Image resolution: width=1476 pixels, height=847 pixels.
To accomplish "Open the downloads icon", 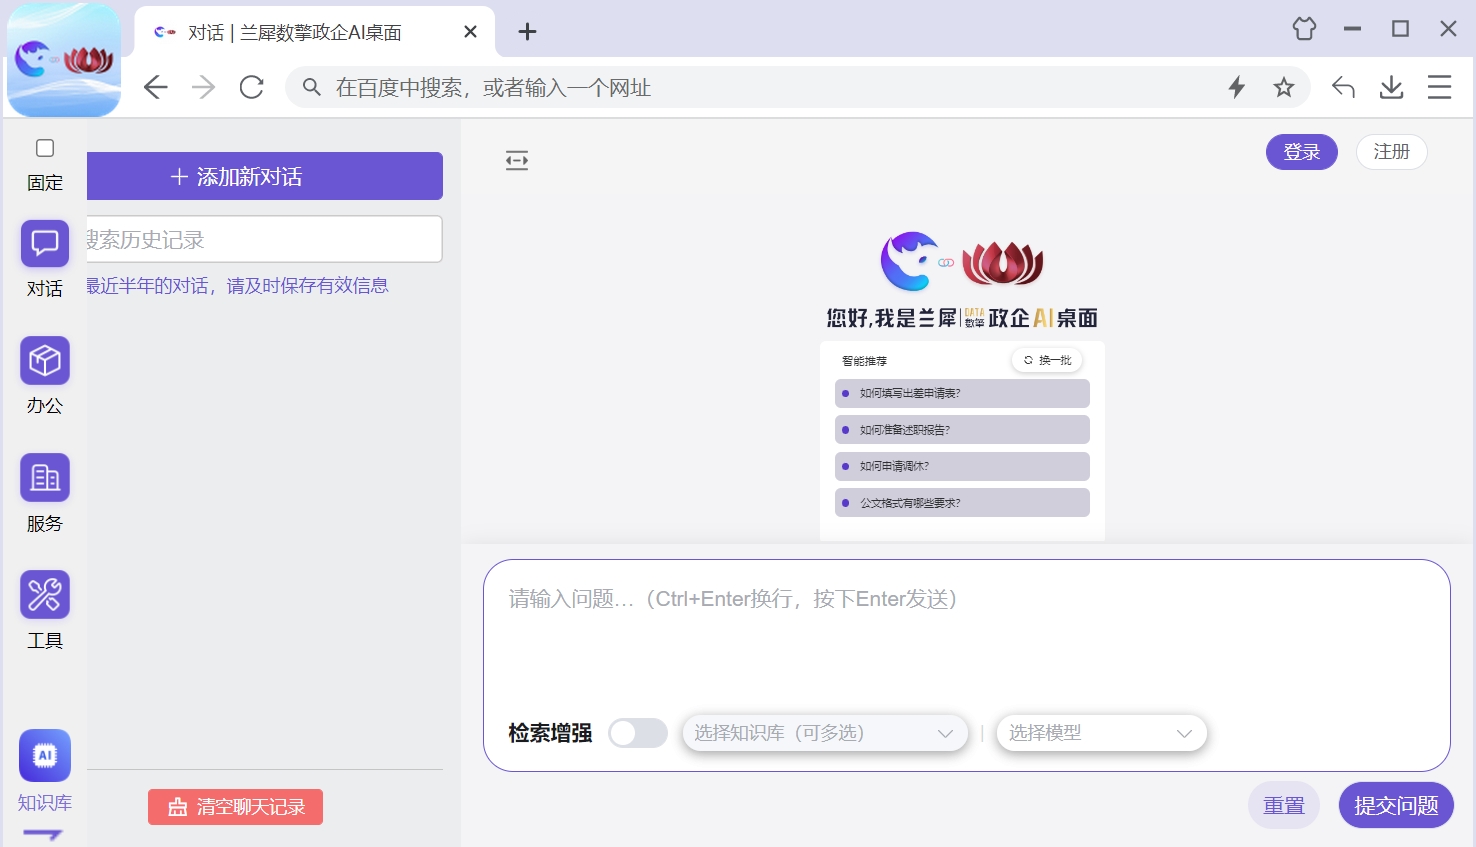I will pos(1391,88).
